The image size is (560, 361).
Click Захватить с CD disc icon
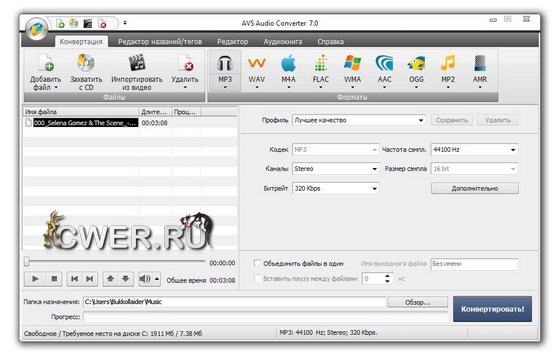click(x=86, y=63)
